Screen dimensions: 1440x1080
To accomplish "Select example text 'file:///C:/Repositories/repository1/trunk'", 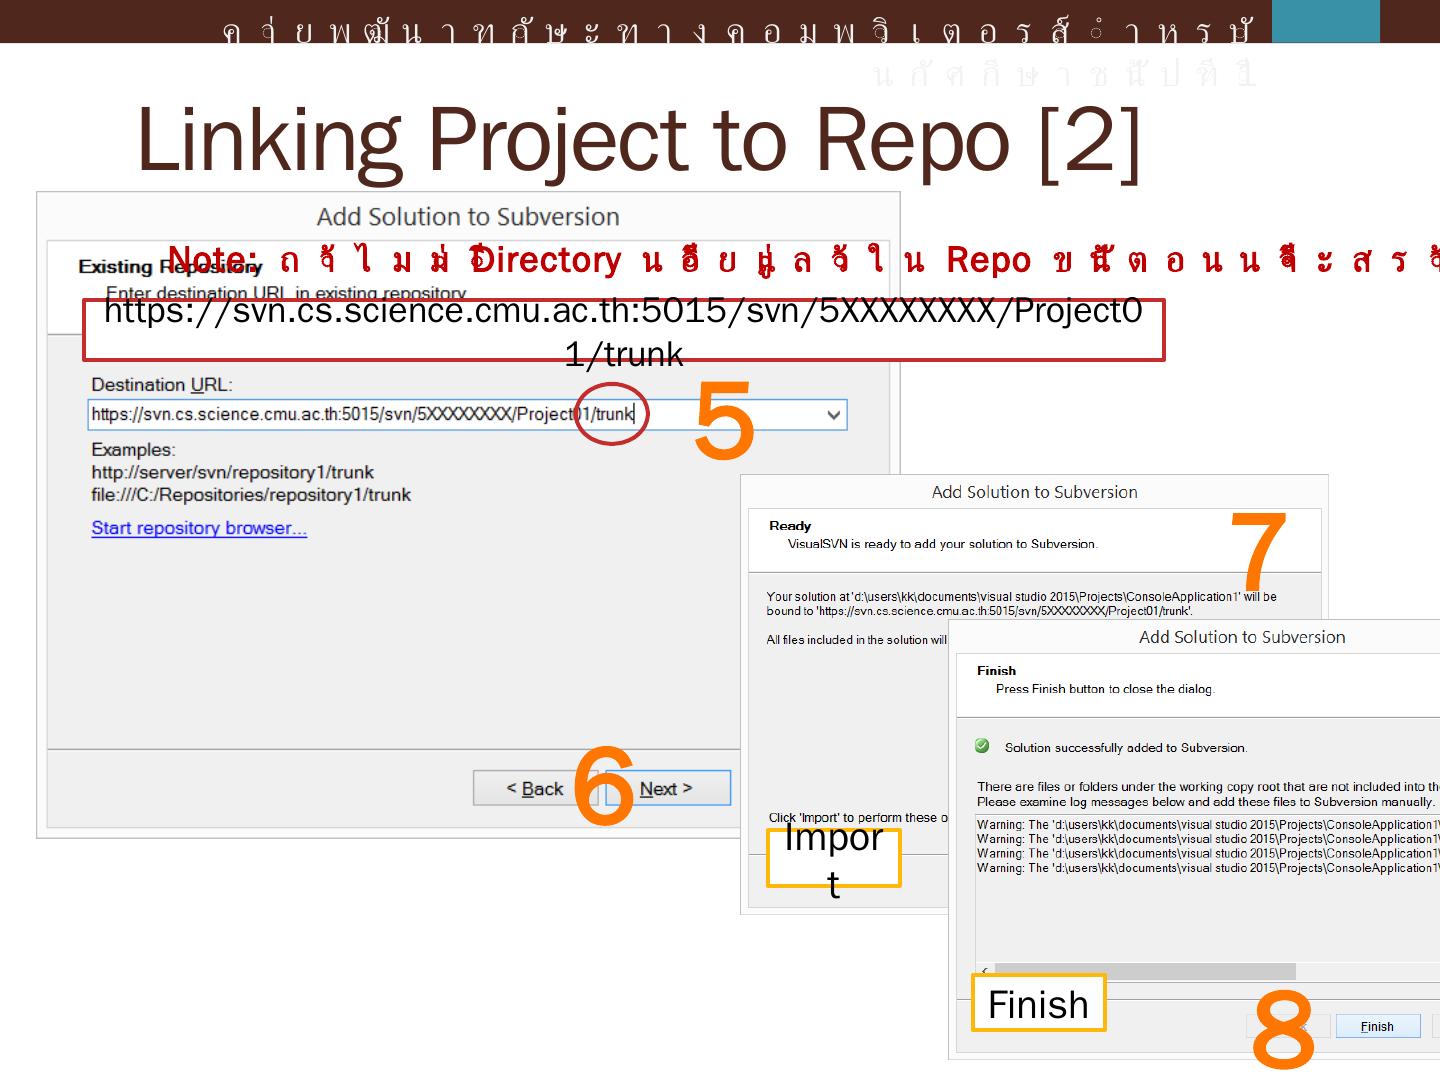I will tap(251, 495).
